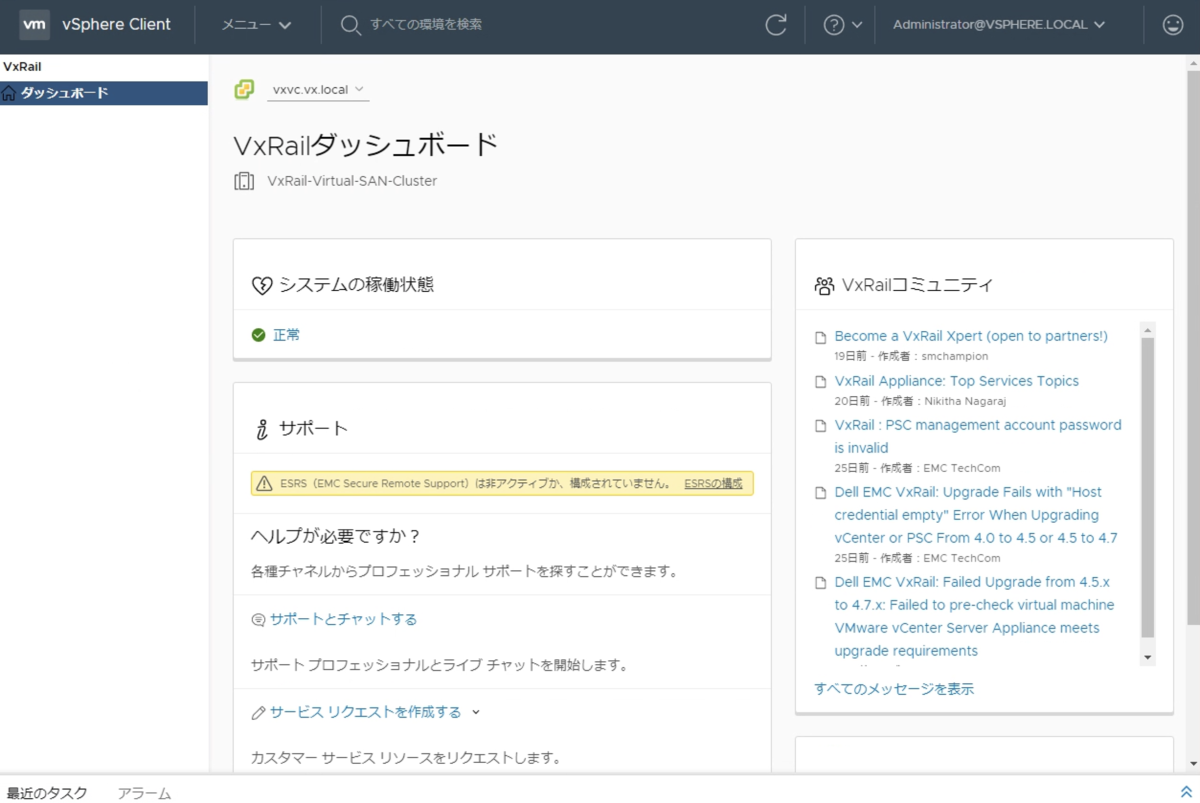Click the VxRailダッシュボード page title
Image resolution: width=1200 pixels, height=803 pixels.
[365, 145]
